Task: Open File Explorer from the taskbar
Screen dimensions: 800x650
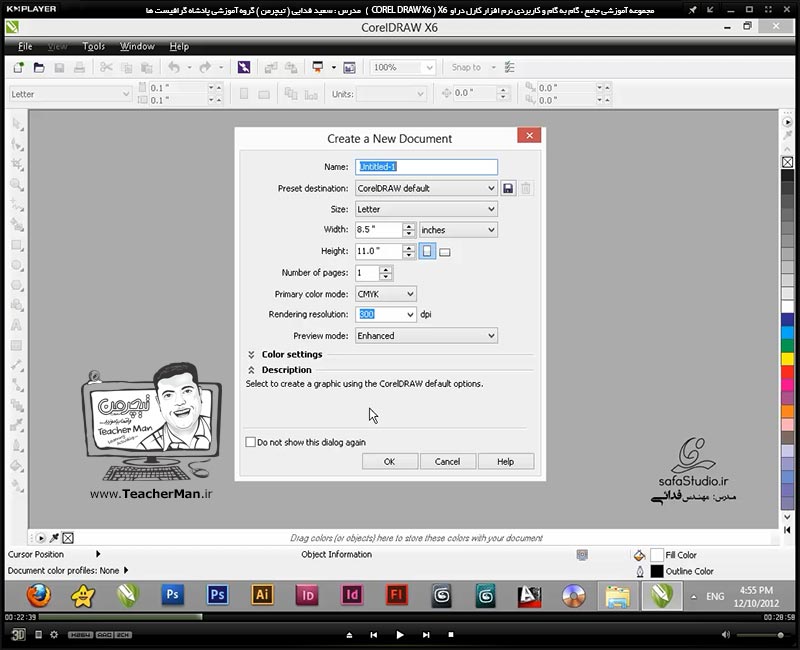Action: click(x=617, y=596)
